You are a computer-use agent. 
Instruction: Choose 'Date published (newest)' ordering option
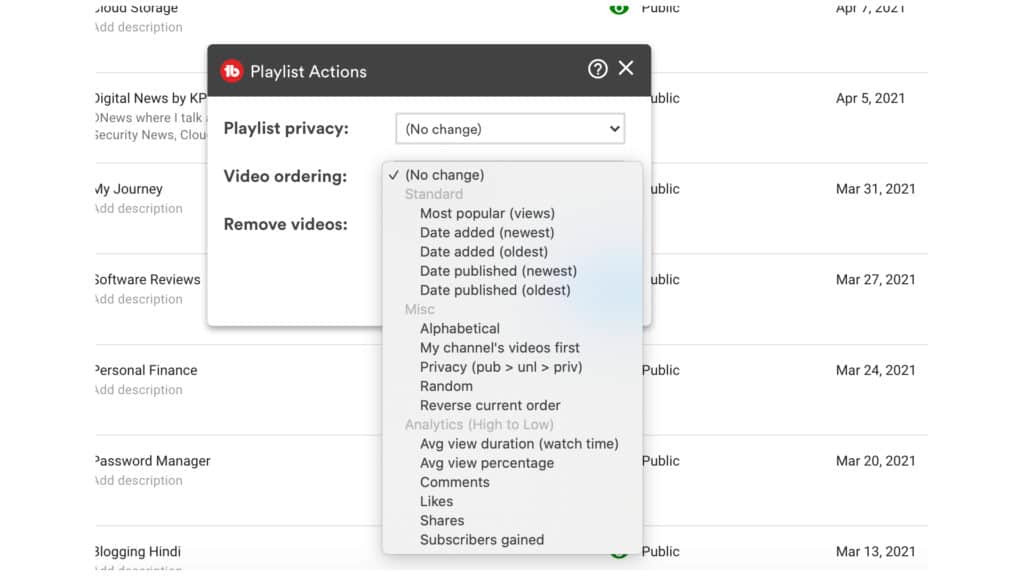[x=498, y=271]
